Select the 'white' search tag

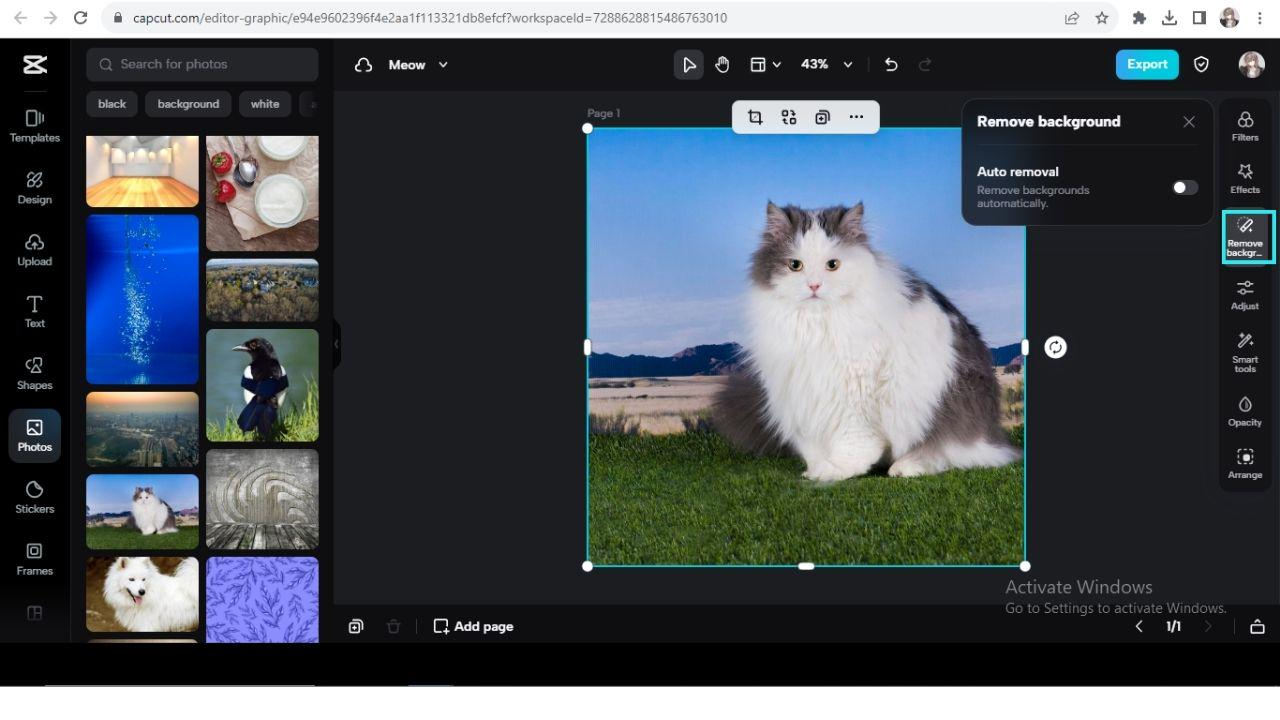tap(265, 104)
